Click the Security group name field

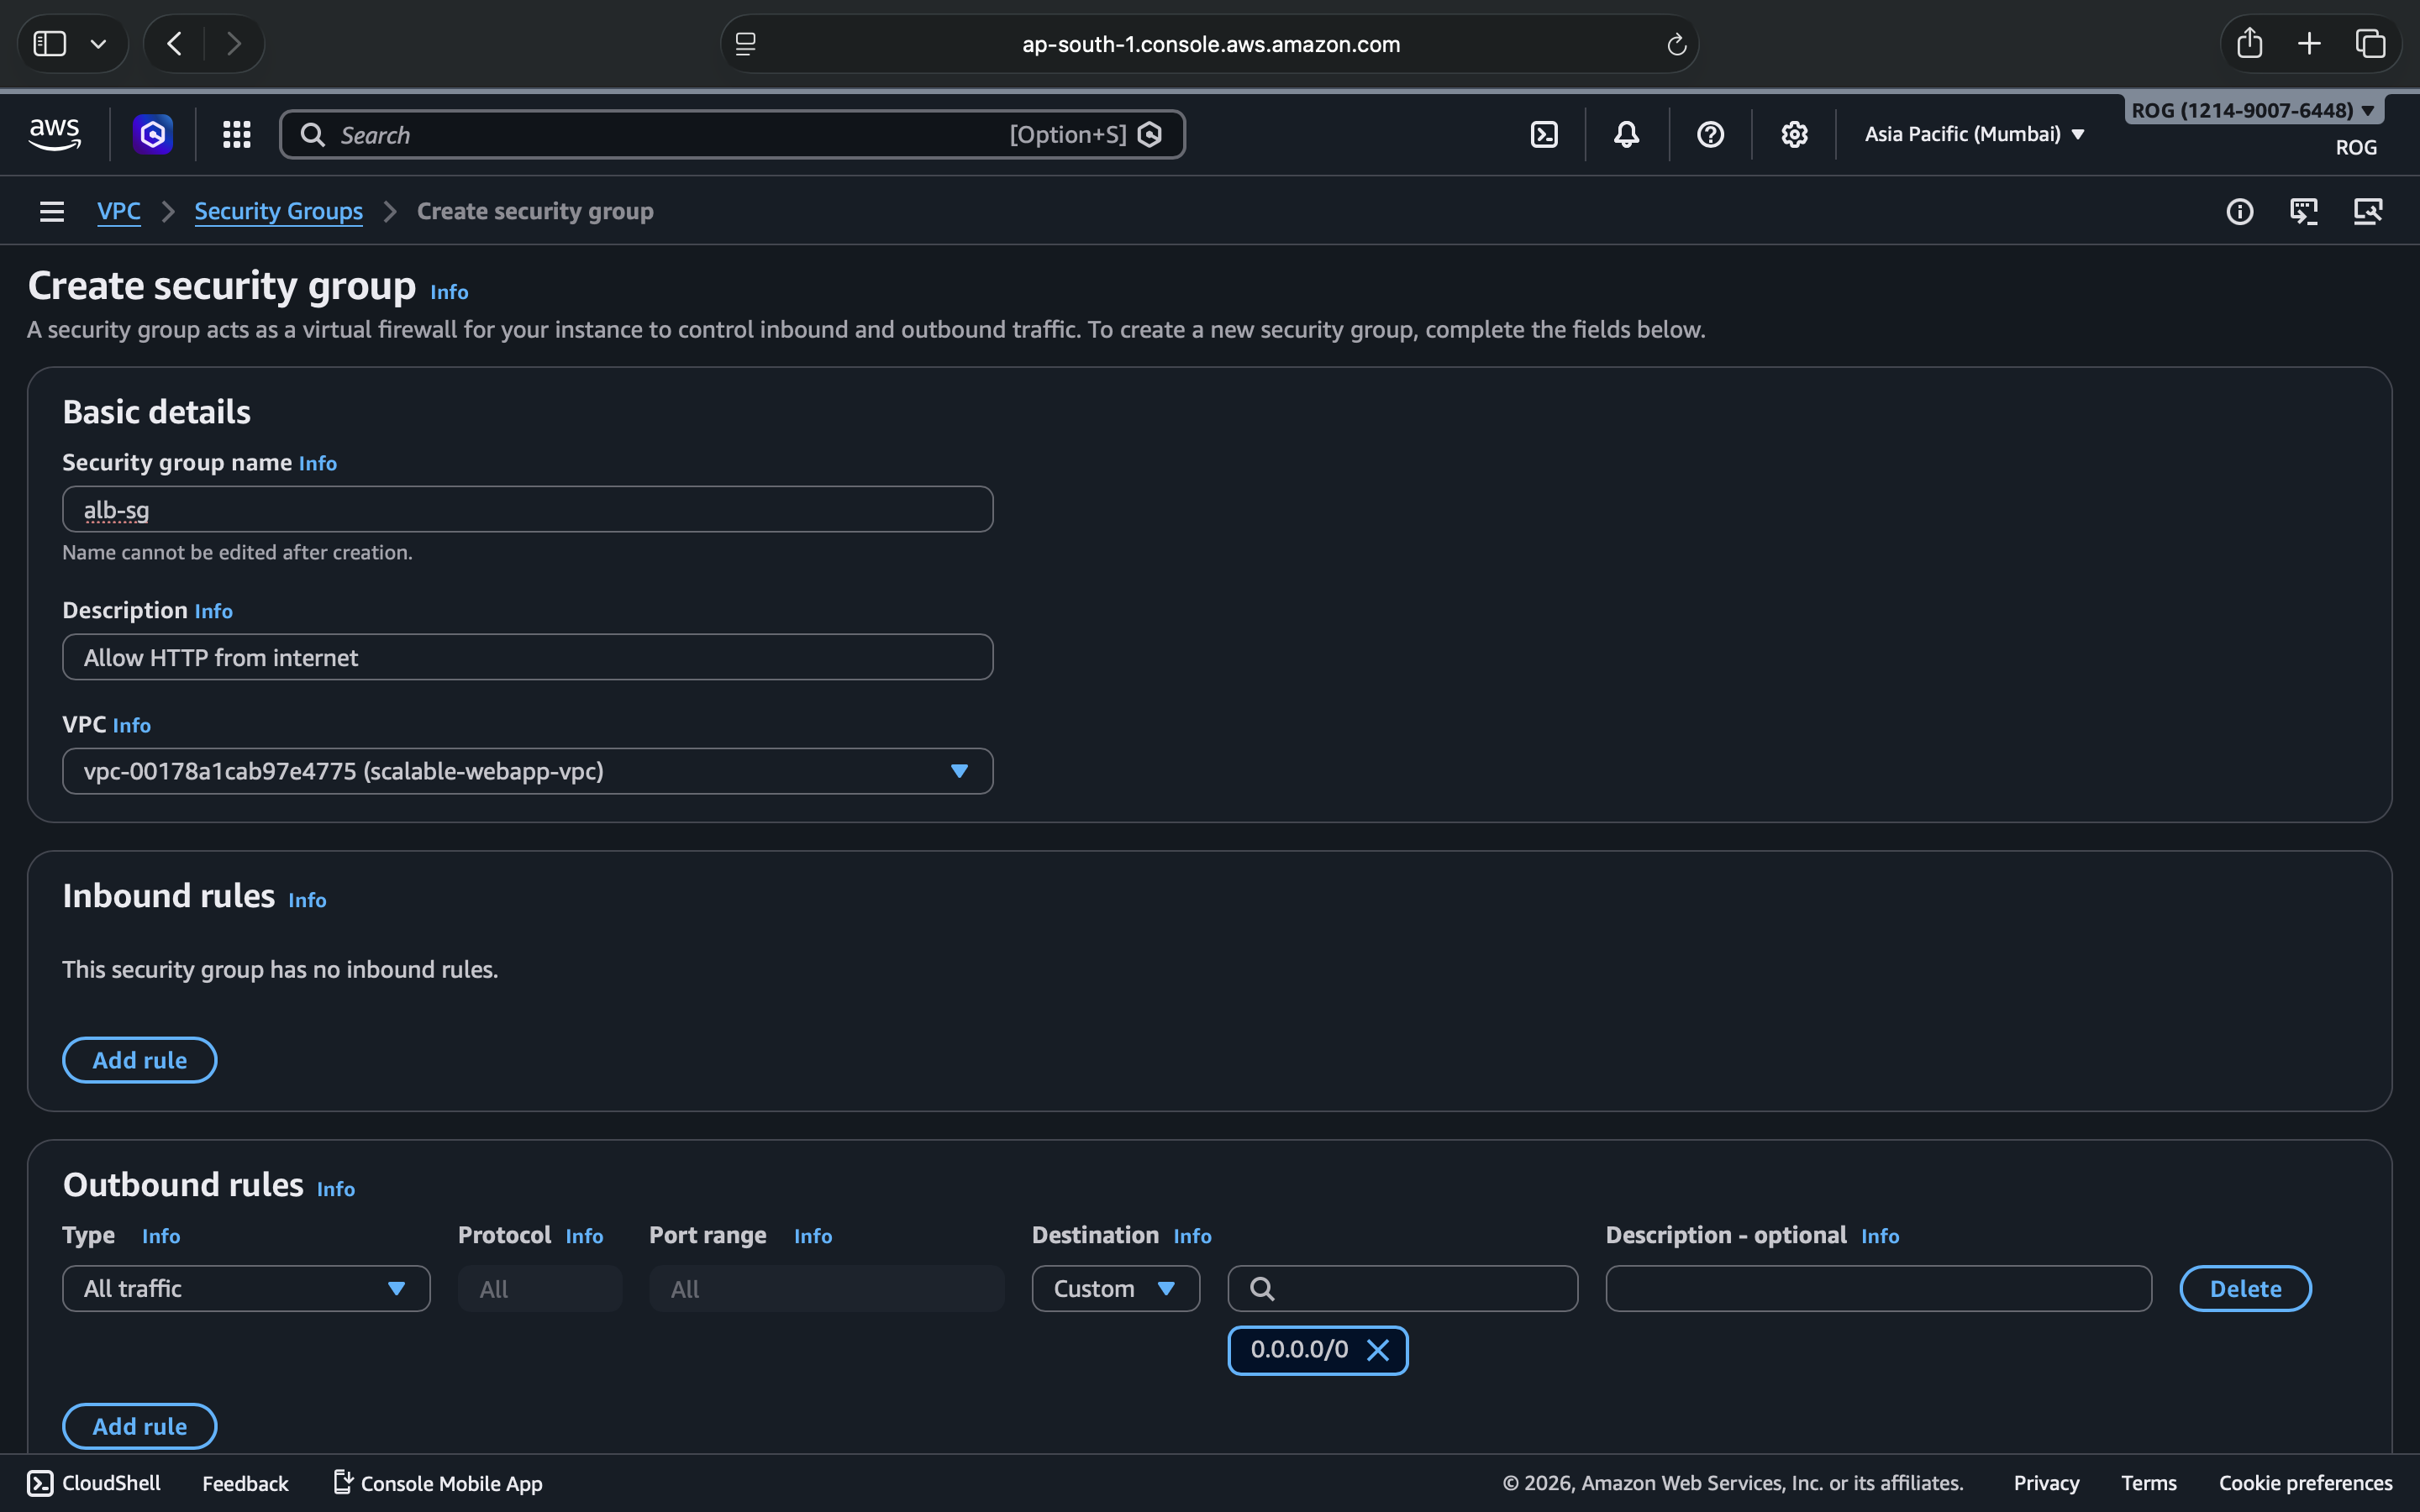pos(527,510)
